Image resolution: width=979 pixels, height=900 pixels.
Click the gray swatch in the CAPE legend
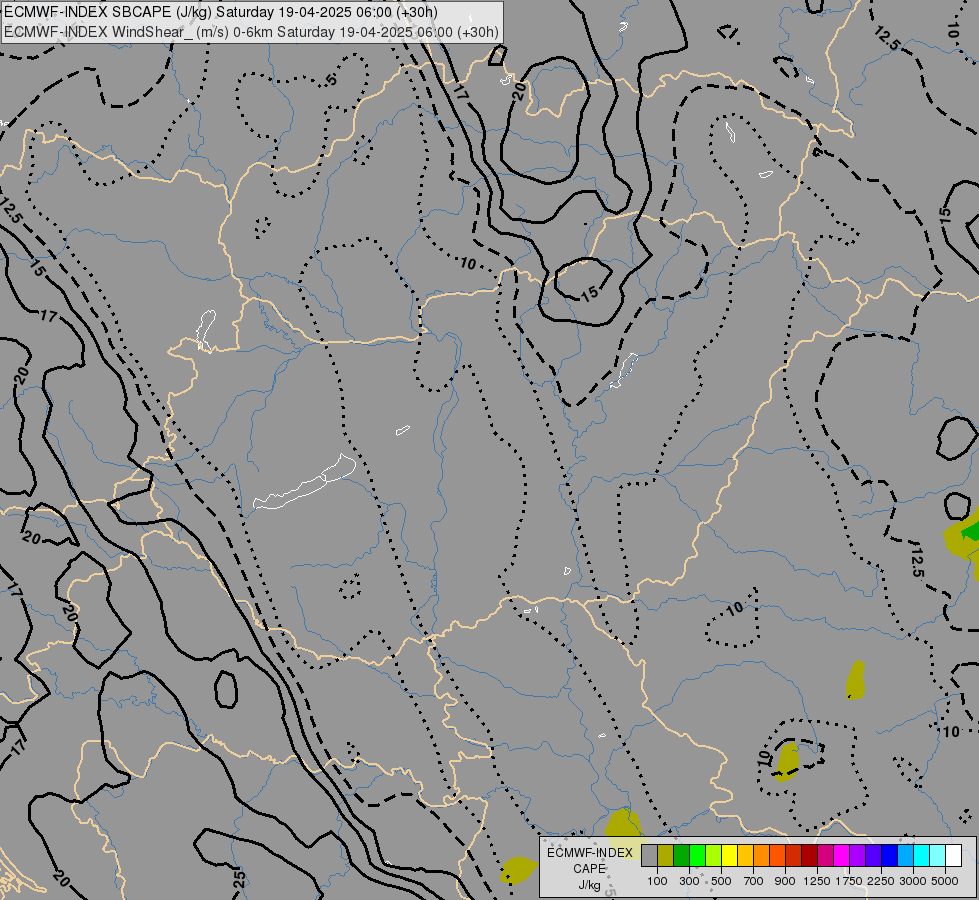[x=649, y=856]
